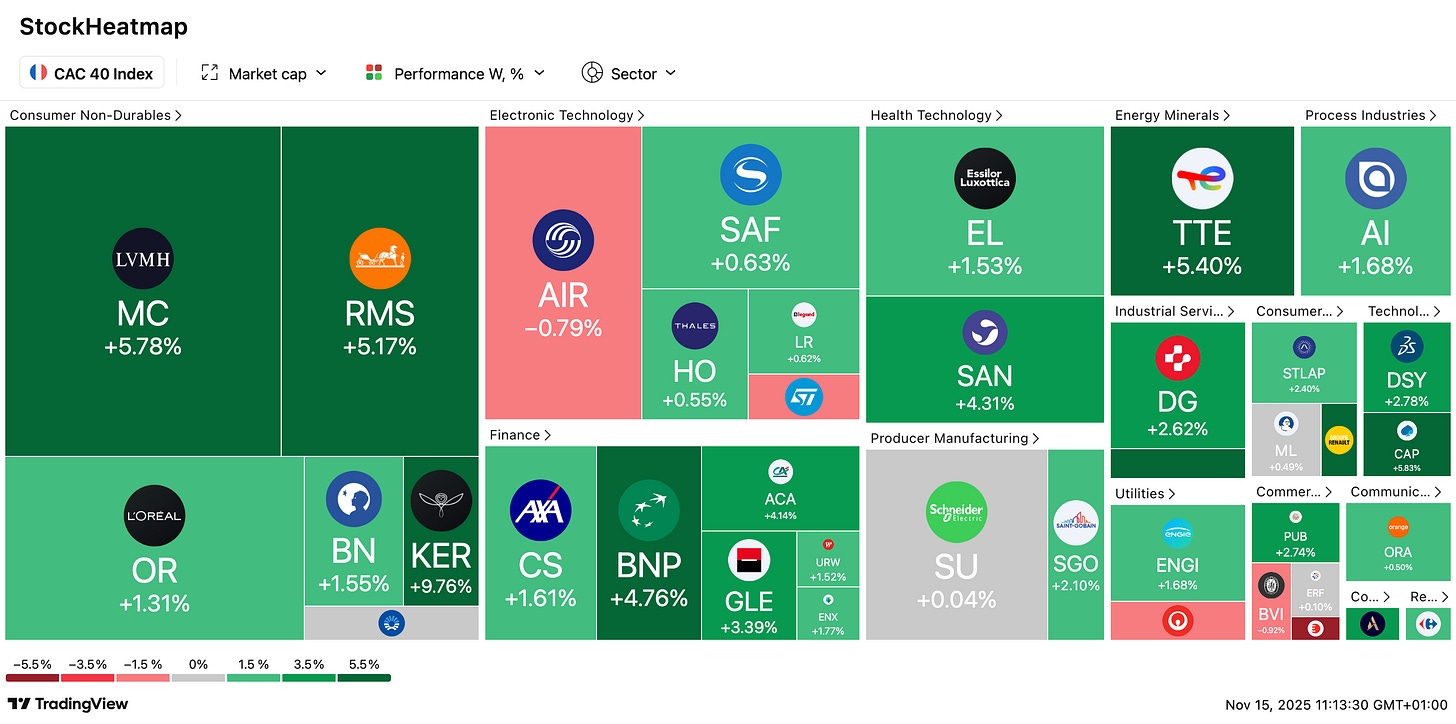The image size is (1456, 724).
Task: Click the yellow Groupe Renault logo tile
Action: click(x=1339, y=440)
